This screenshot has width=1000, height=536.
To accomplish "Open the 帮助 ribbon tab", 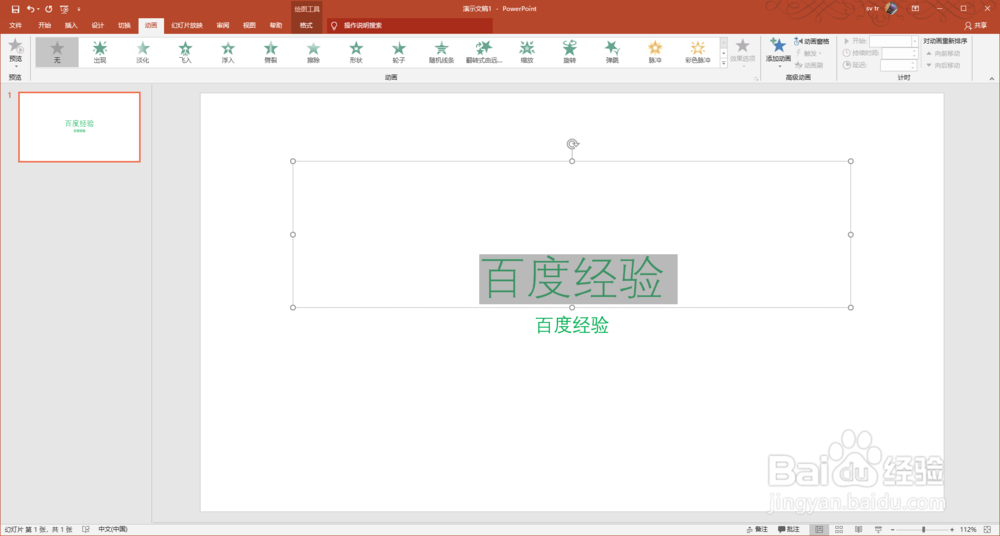I will [x=276, y=26].
